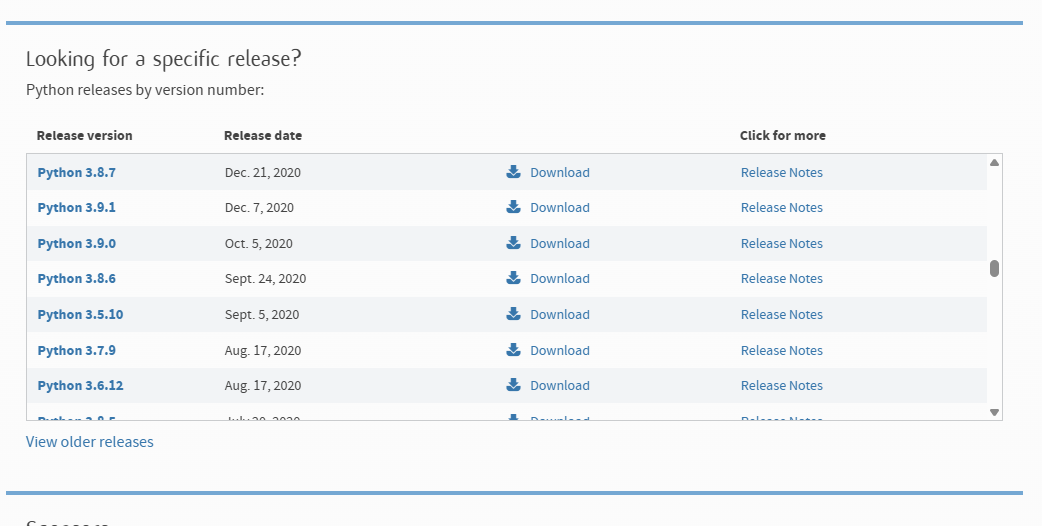Click the Download text link for Python 3.9.0

click(x=560, y=244)
